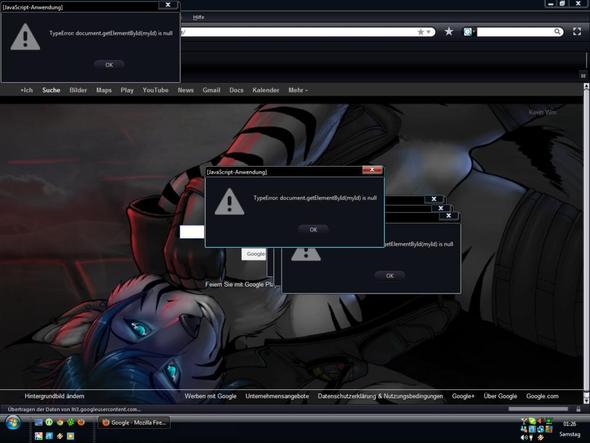Image resolution: width=590 pixels, height=443 pixels.
Task: Open Kalender in the Google bar
Action: [266, 90]
